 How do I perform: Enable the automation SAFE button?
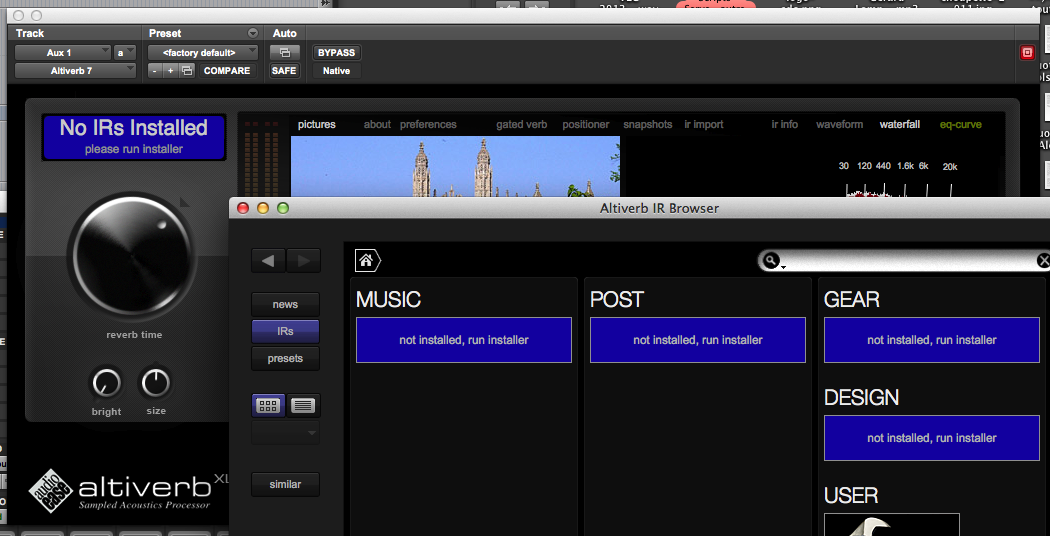point(284,71)
